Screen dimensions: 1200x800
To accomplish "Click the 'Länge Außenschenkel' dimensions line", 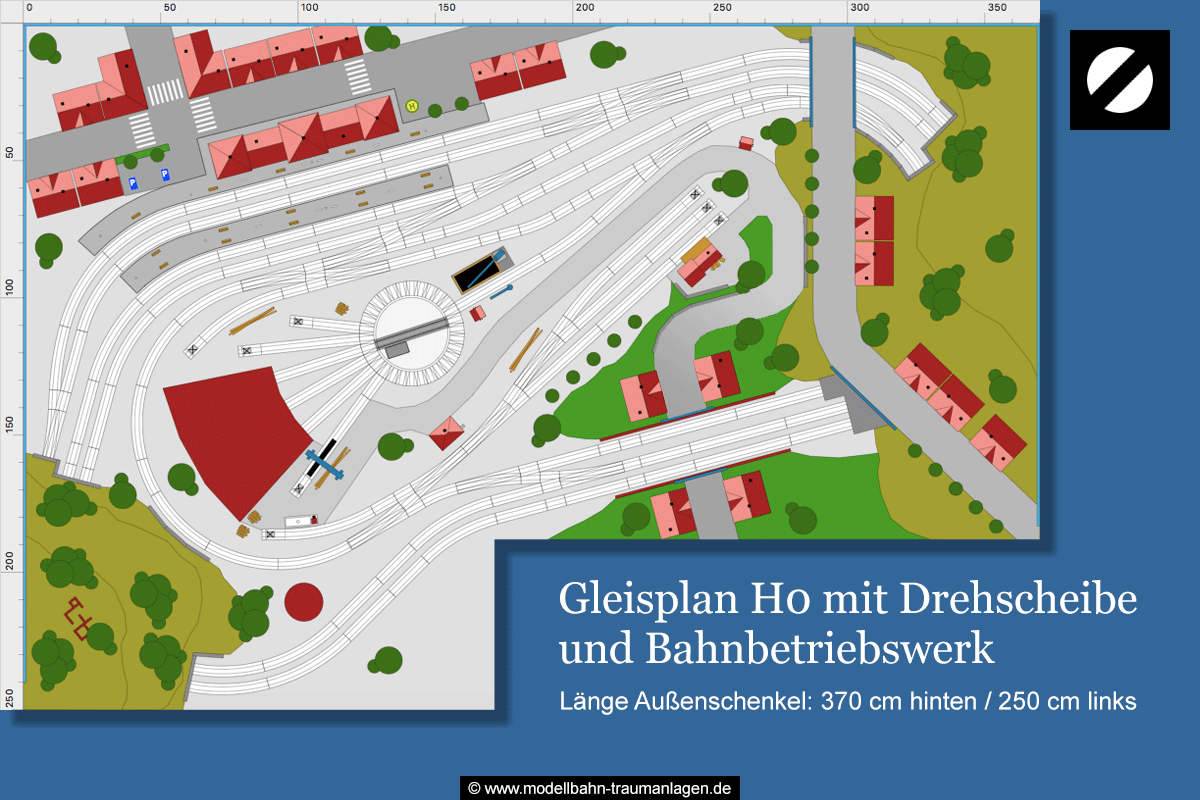I will [848, 702].
